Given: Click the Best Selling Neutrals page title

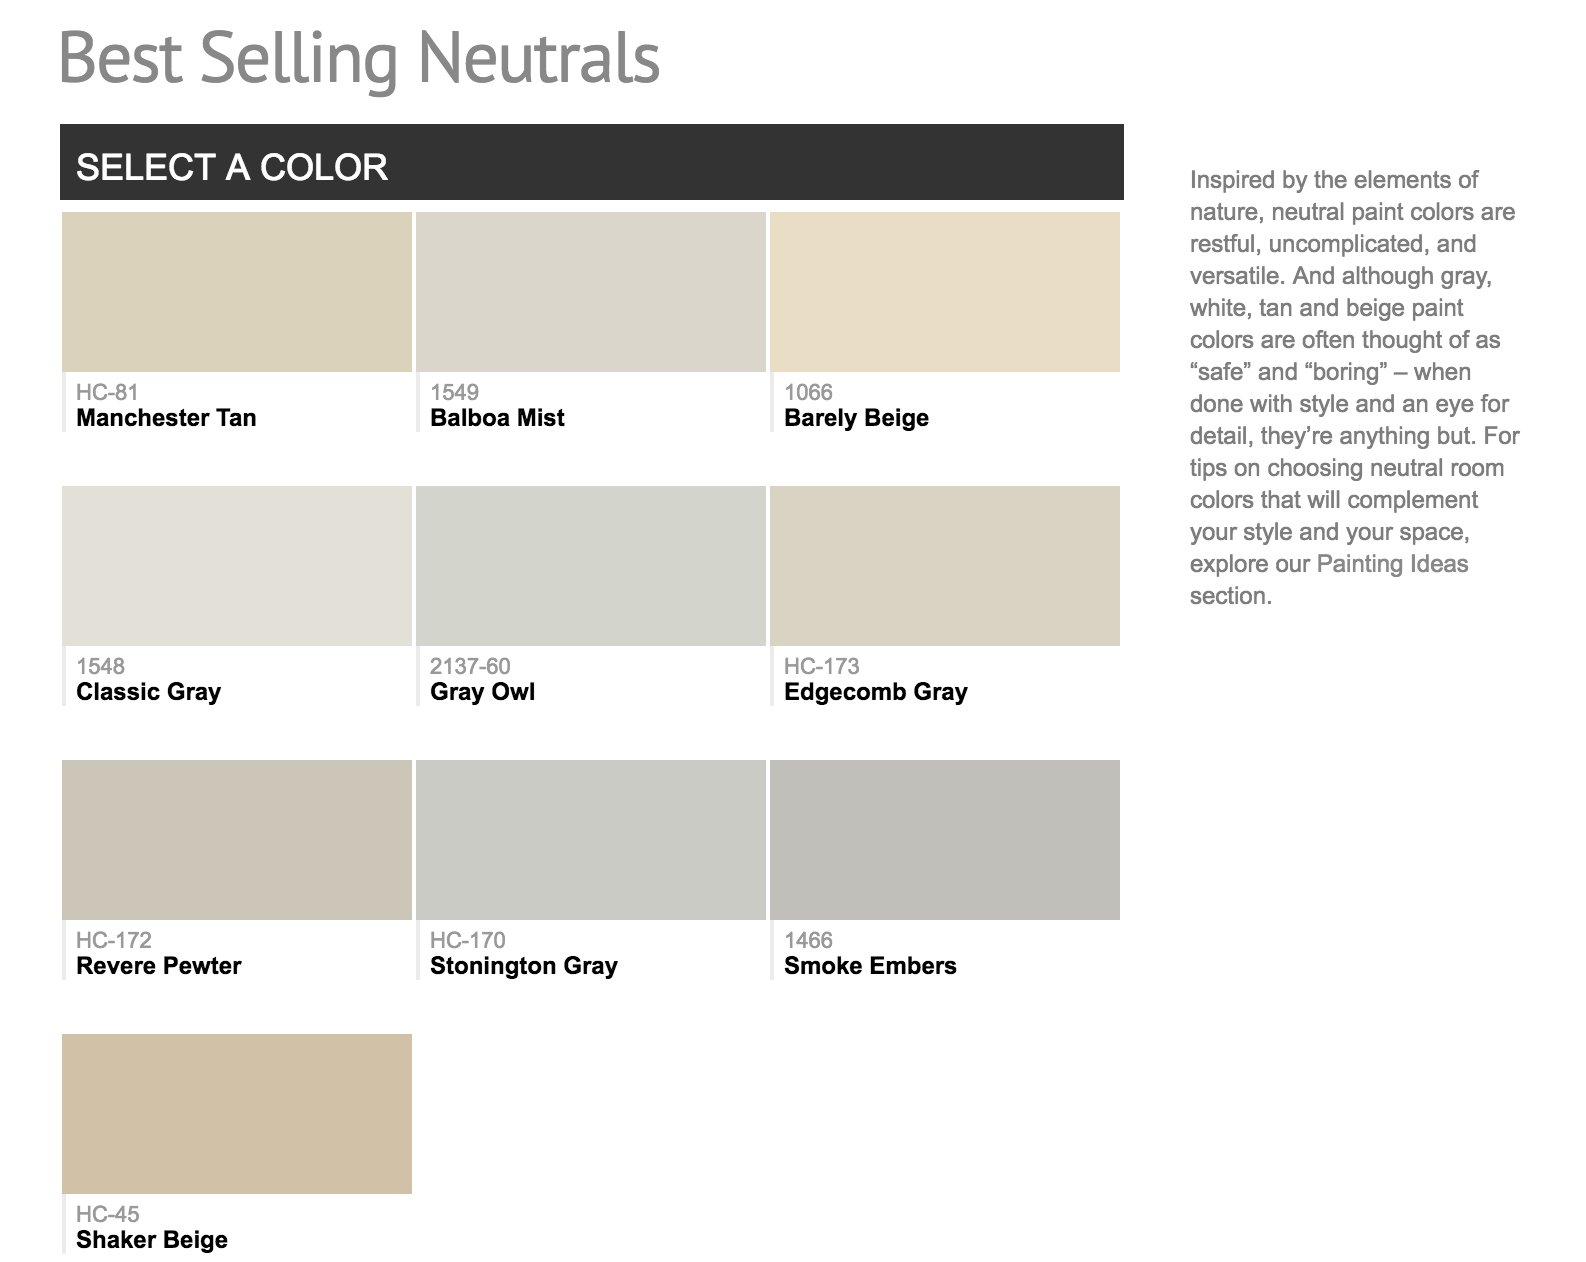Looking at the screenshot, I should click(360, 60).
